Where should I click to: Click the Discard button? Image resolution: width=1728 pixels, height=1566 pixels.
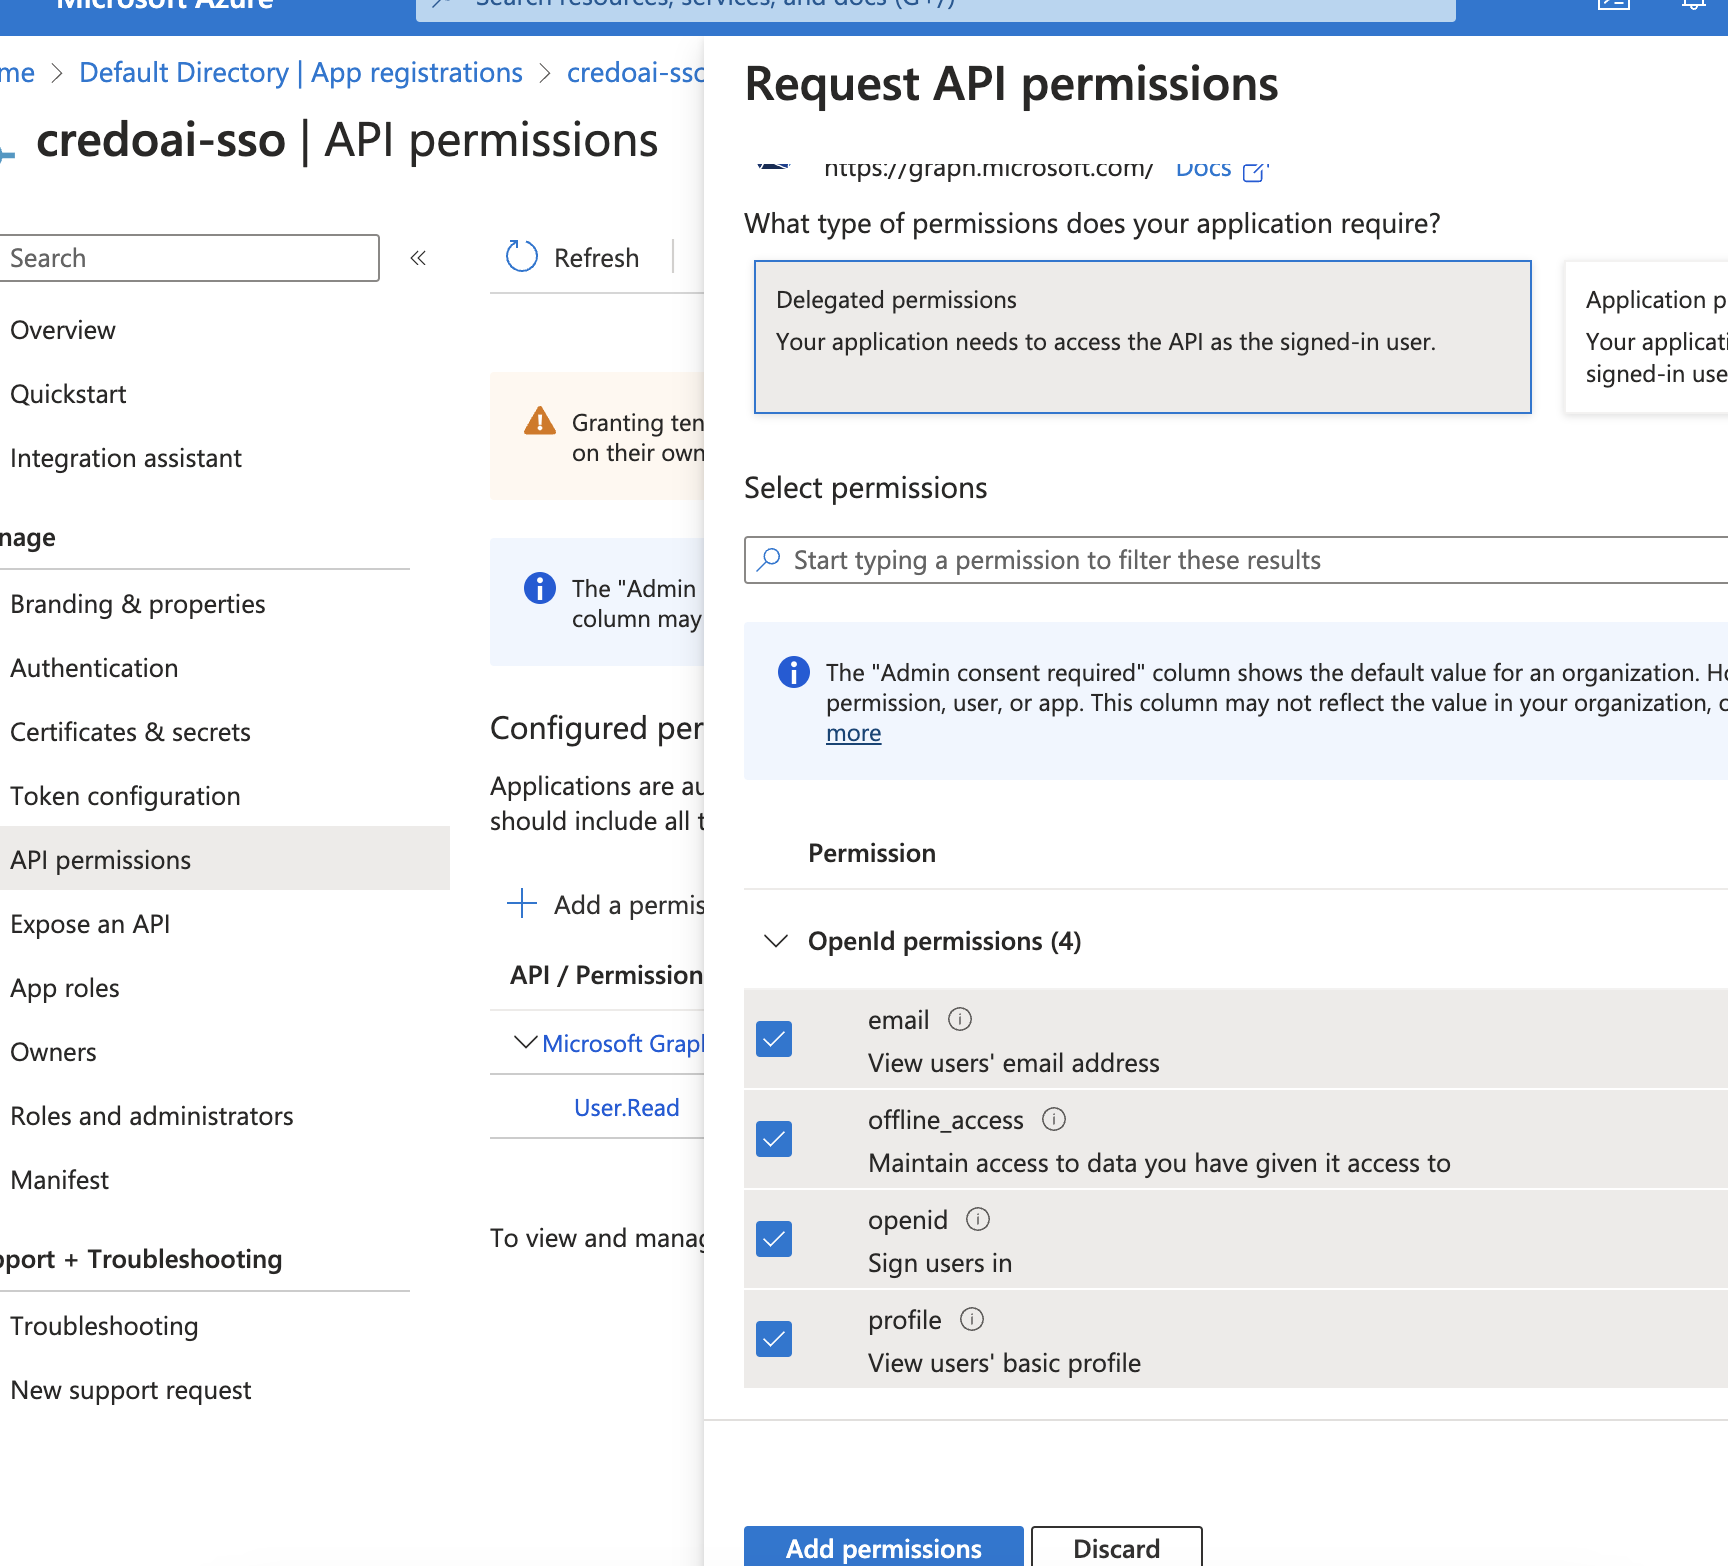[1116, 1547]
